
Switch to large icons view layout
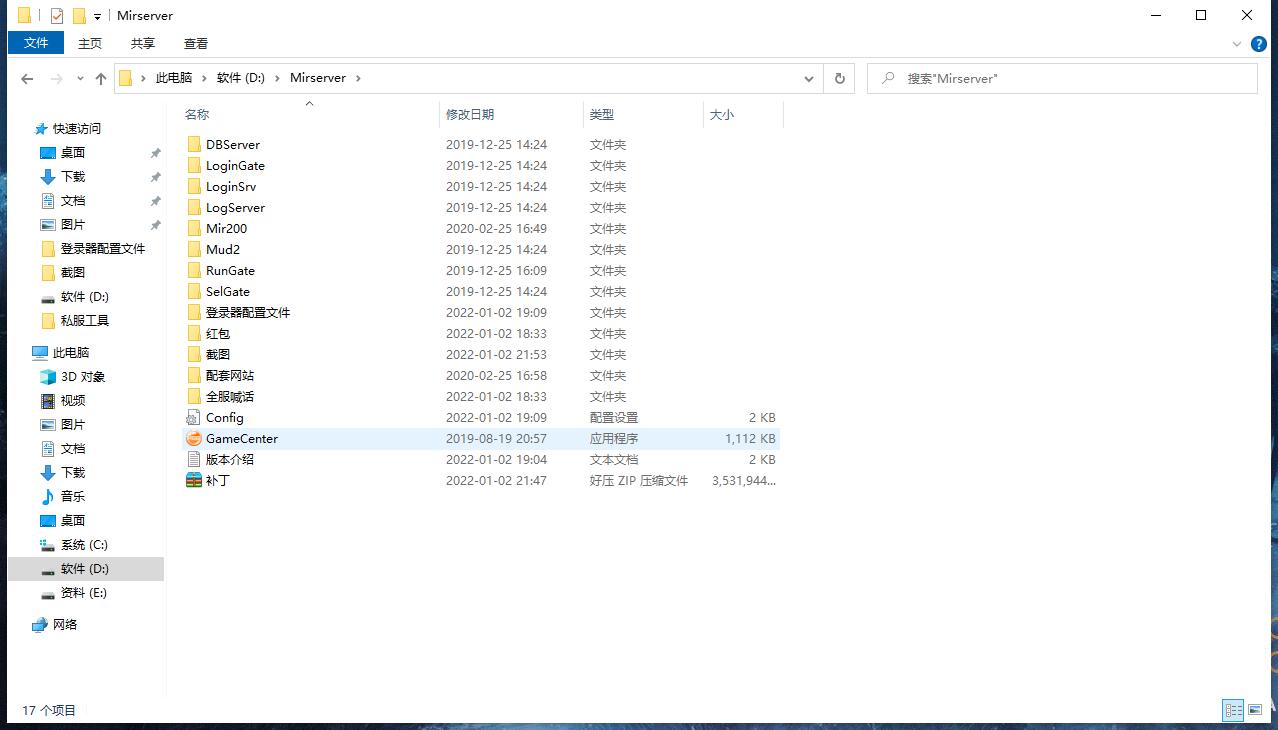point(1255,710)
